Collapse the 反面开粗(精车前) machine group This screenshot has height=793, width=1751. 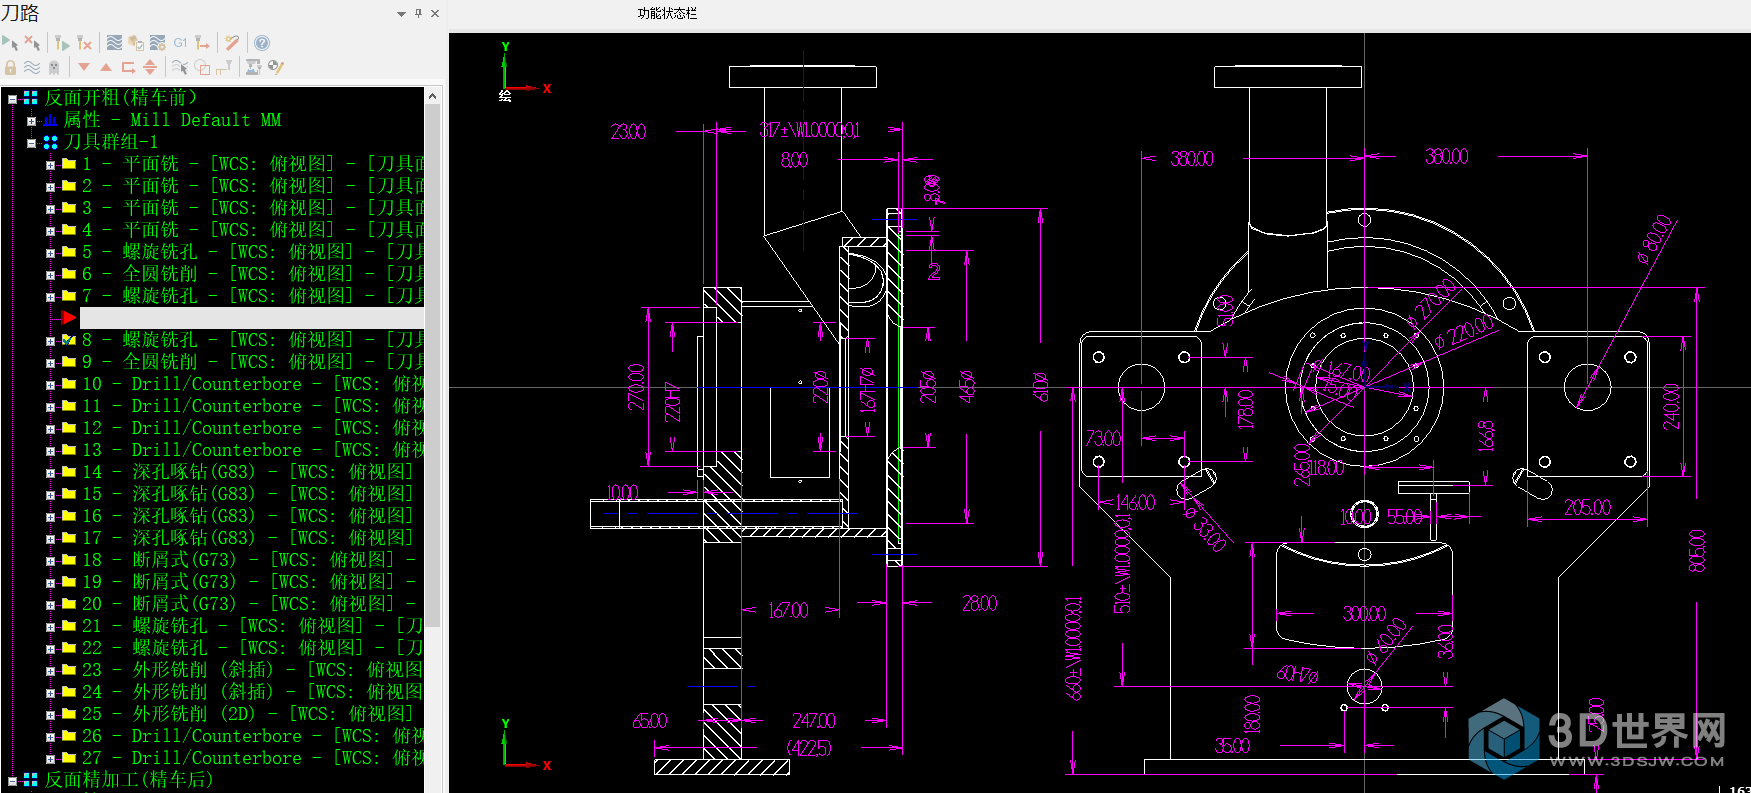coord(12,99)
